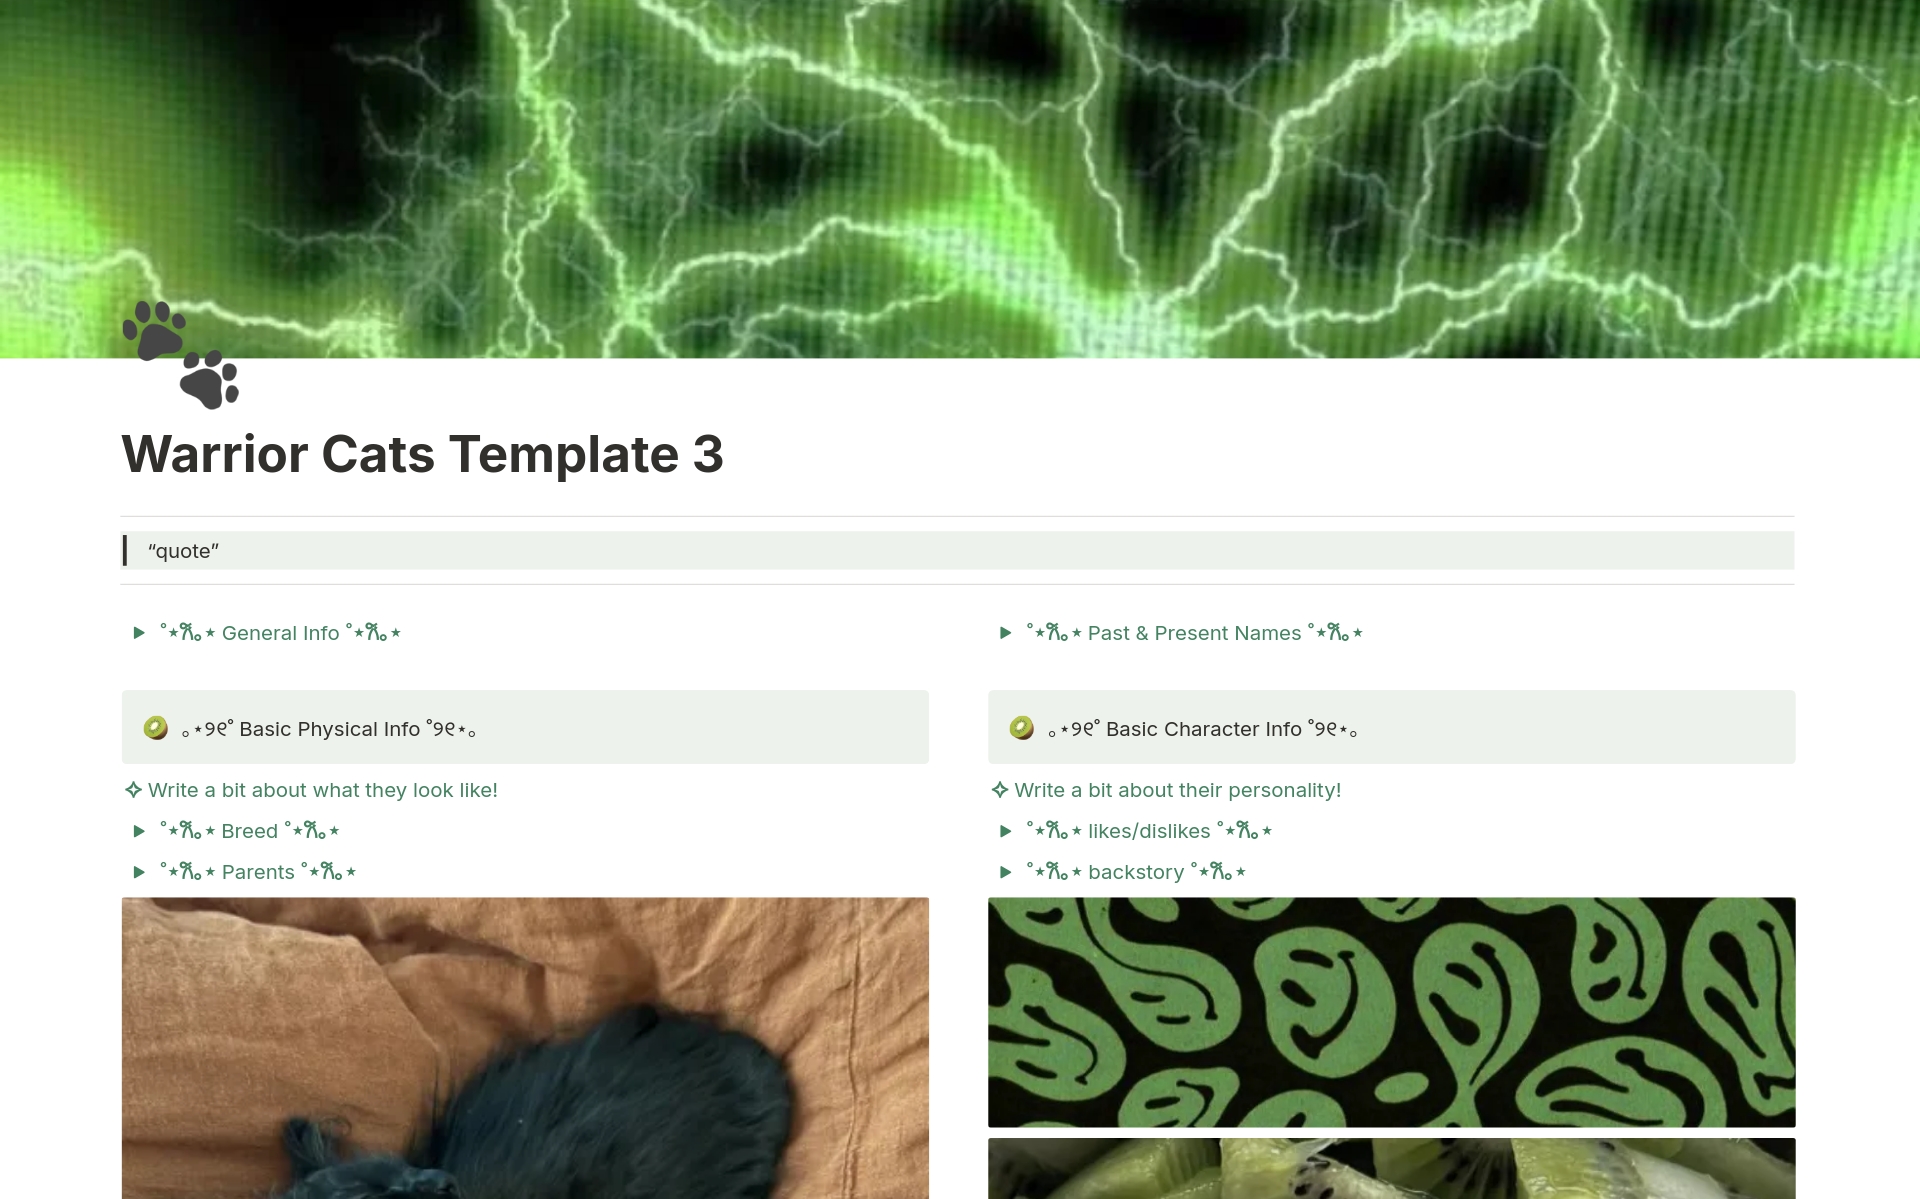Viewport: 1920px width, 1199px height.
Task: Click inside the "quote" block text
Action: click(183, 551)
